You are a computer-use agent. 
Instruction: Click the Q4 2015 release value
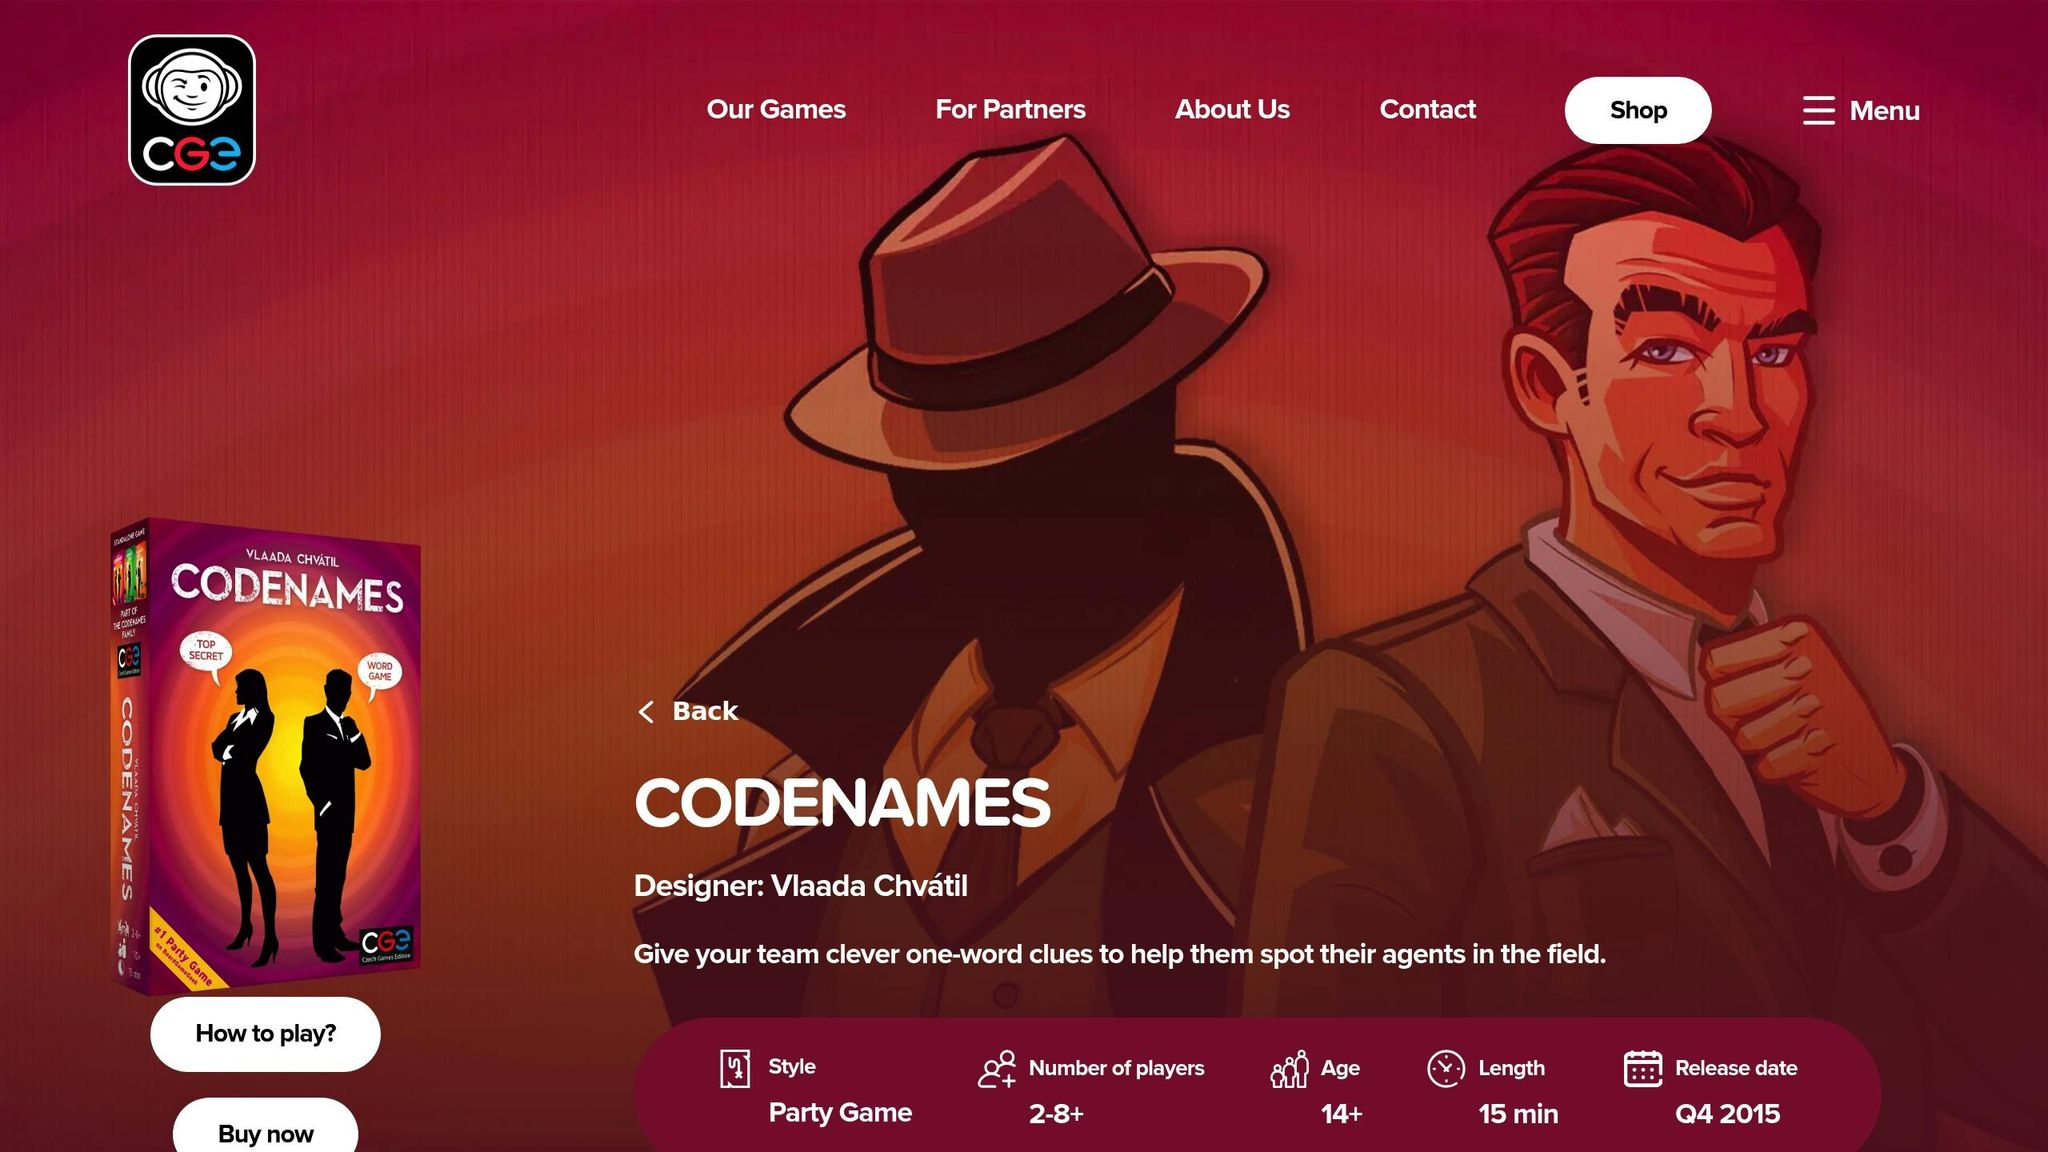click(1727, 1114)
